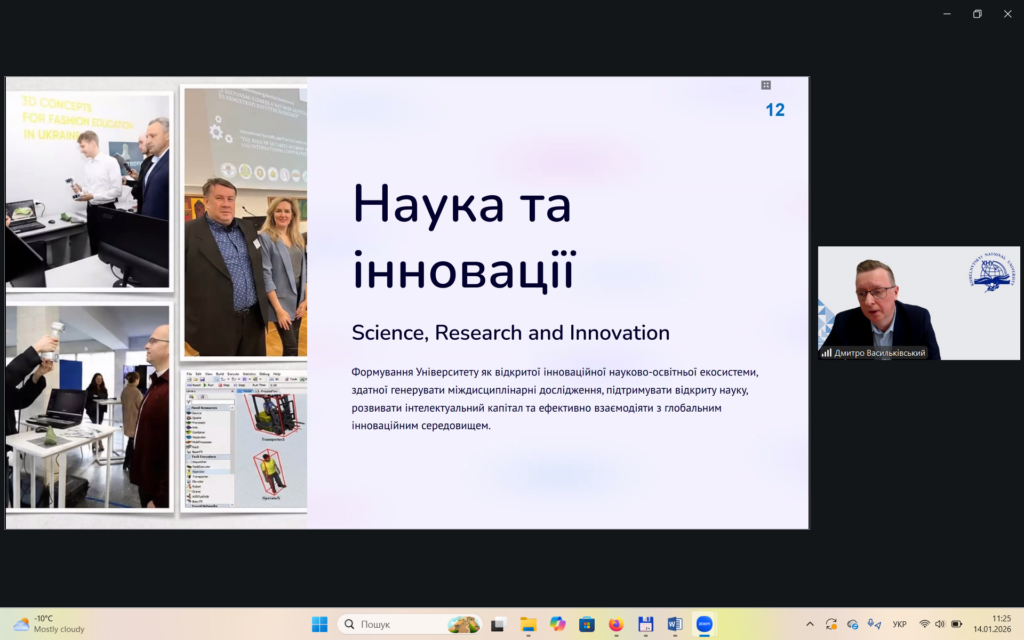Click the floppy disk app icon in taskbar
This screenshot has height=640, width=1024.
pyautogui.click(x=645, y=624)
